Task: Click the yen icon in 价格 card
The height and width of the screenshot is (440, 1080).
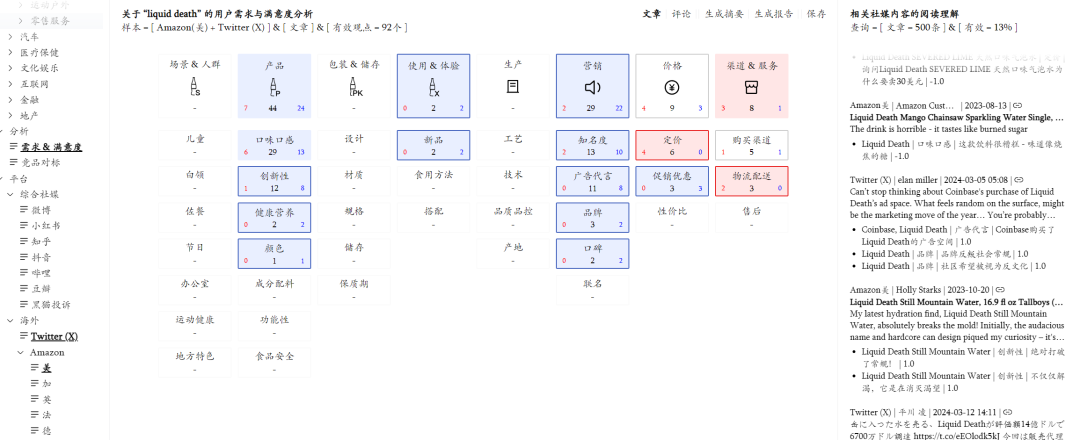Action: click(672, 87)
